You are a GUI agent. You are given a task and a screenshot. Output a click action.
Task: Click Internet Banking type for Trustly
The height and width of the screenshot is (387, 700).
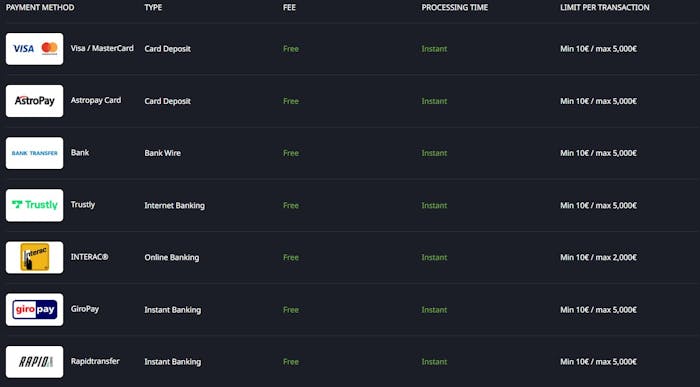tap(175, 205)
